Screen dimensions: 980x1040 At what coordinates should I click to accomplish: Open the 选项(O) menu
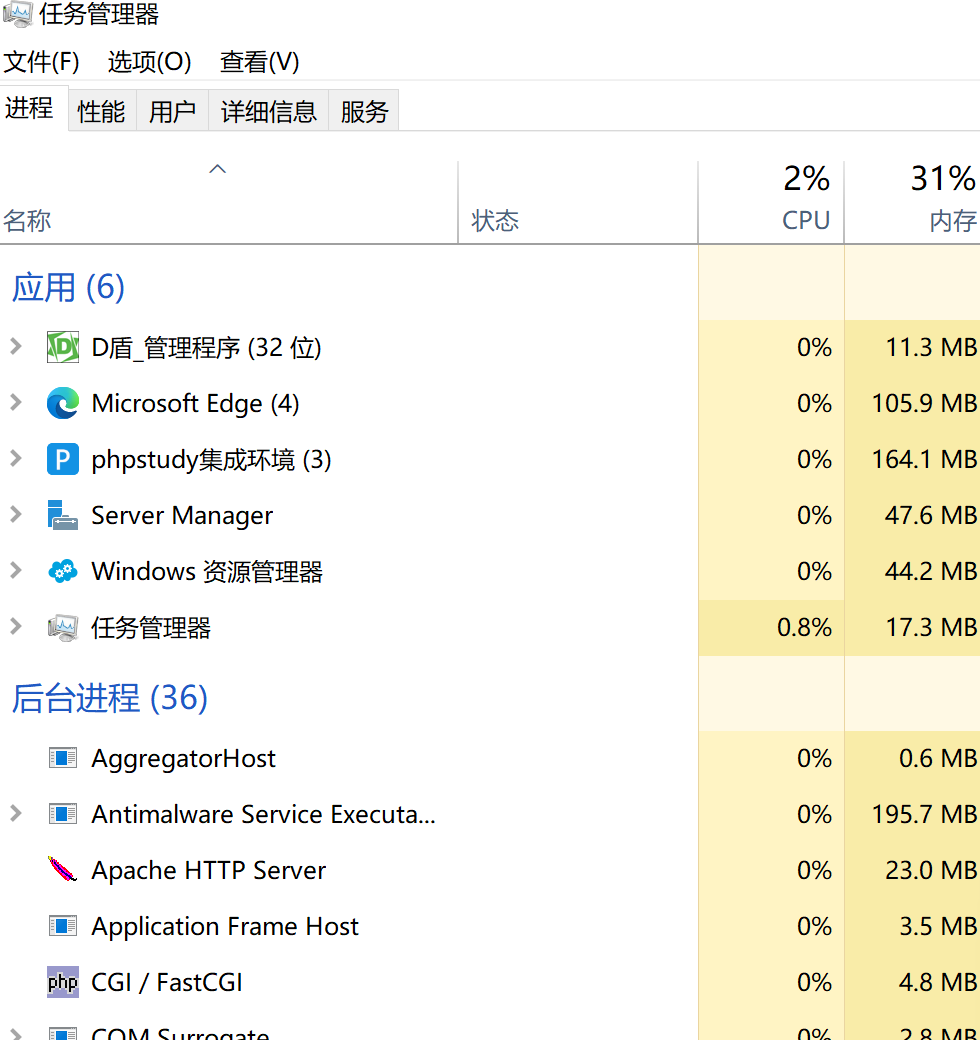[149, 62]
